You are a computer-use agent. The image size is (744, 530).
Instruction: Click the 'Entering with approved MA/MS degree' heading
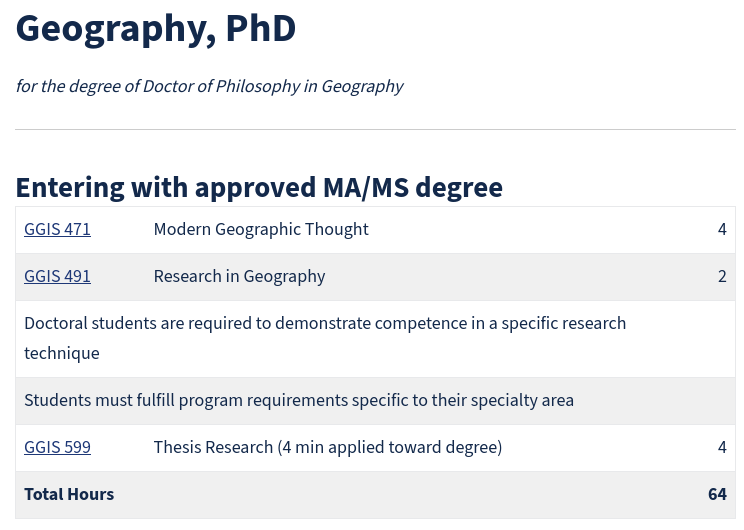tap(259, 187)
